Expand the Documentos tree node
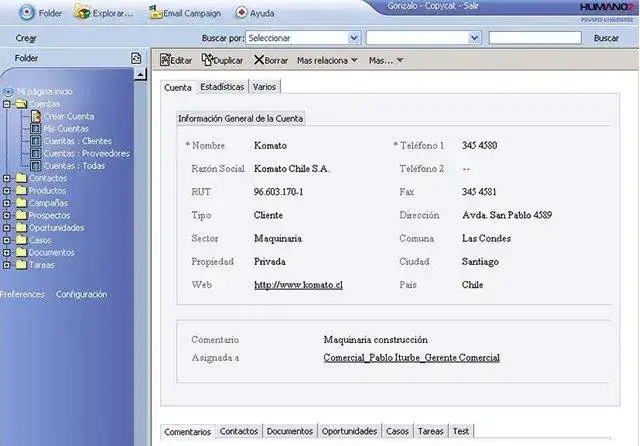The width and height of the screenshot is (640, 446). pos(7,253)
